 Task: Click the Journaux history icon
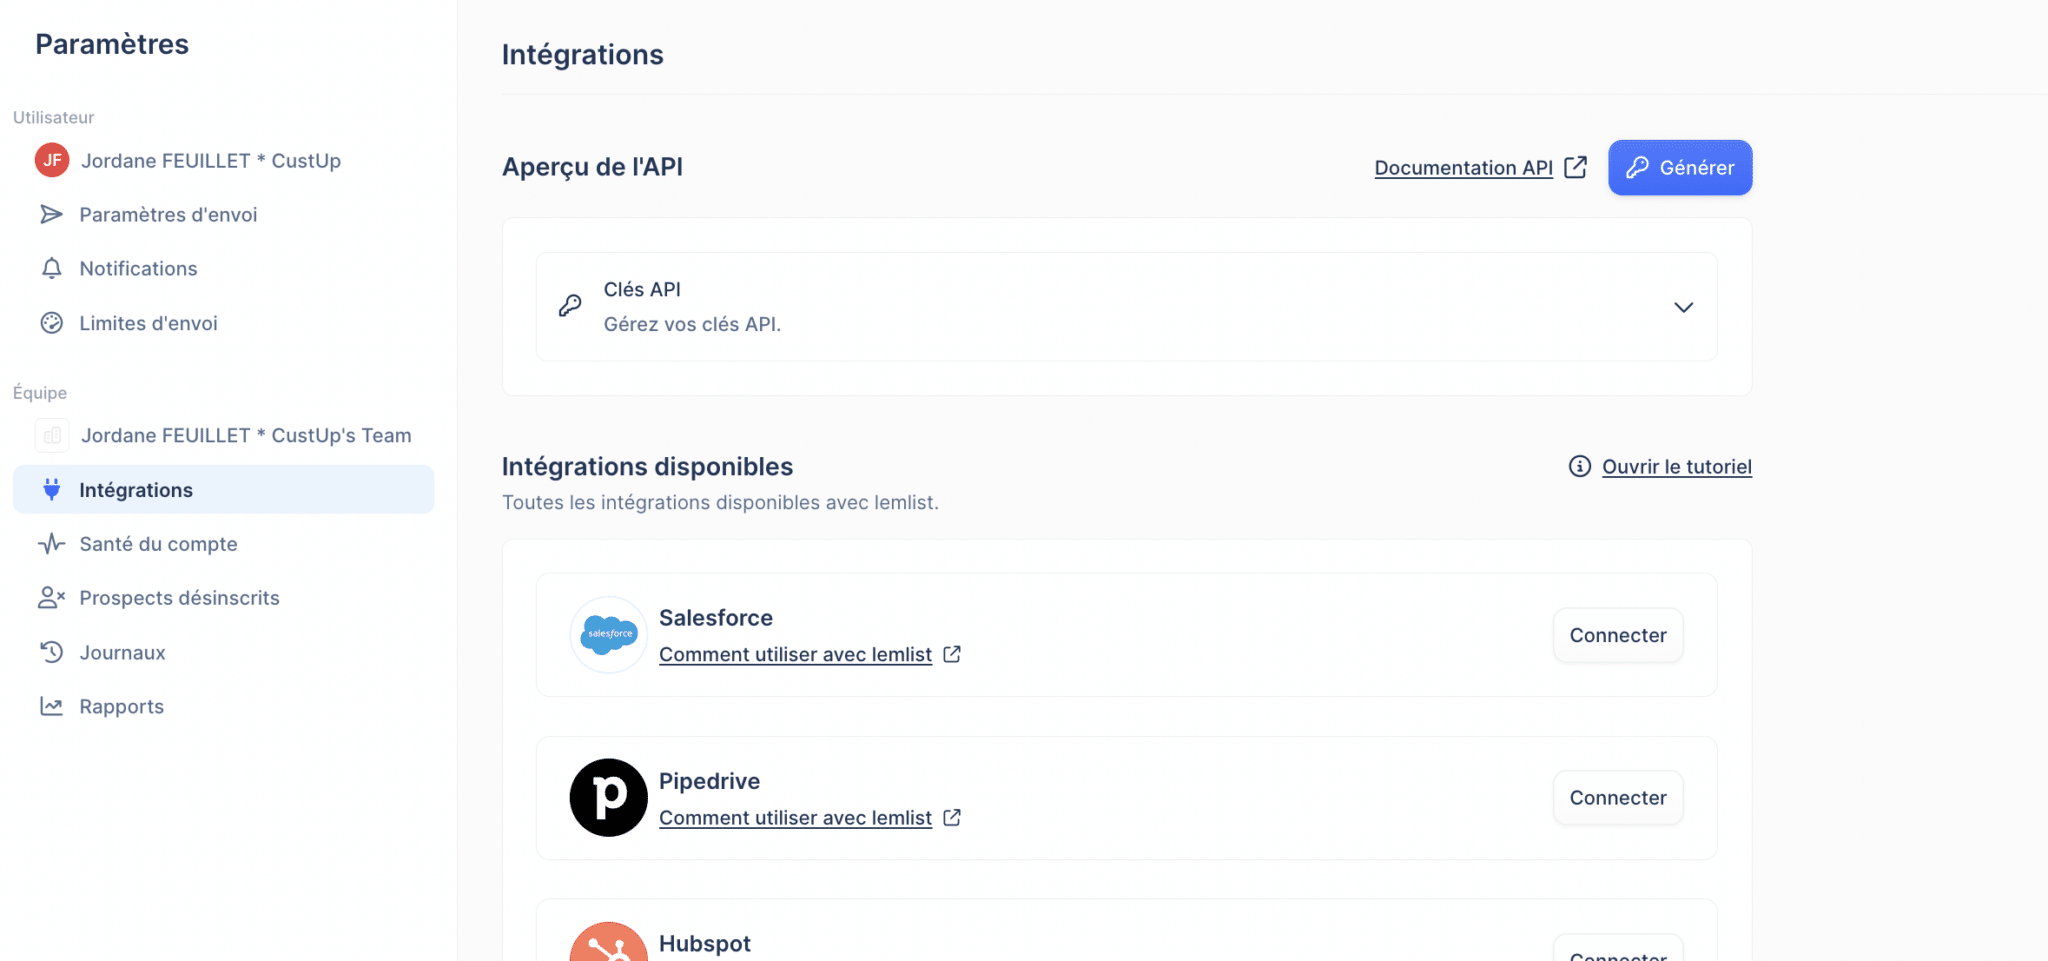51,652
